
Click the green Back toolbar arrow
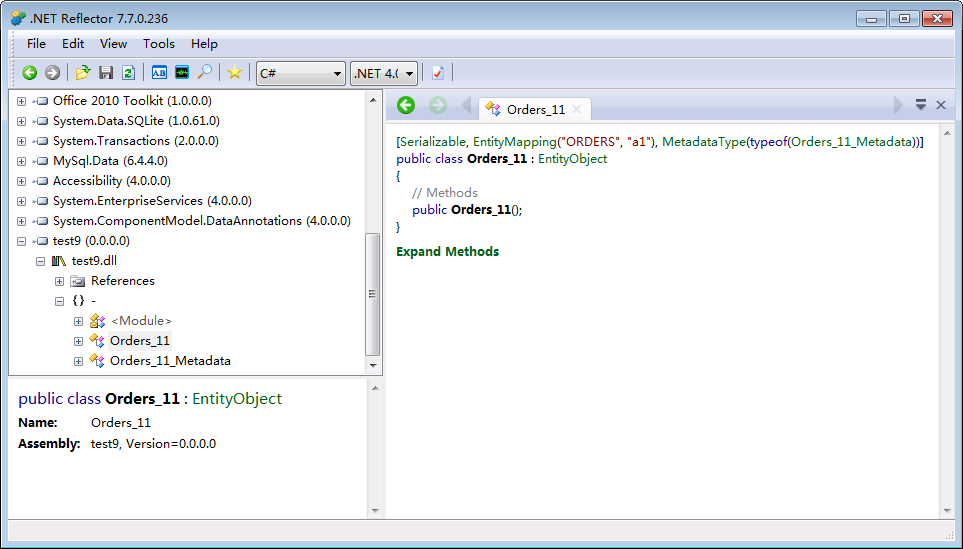pos(29,73)
